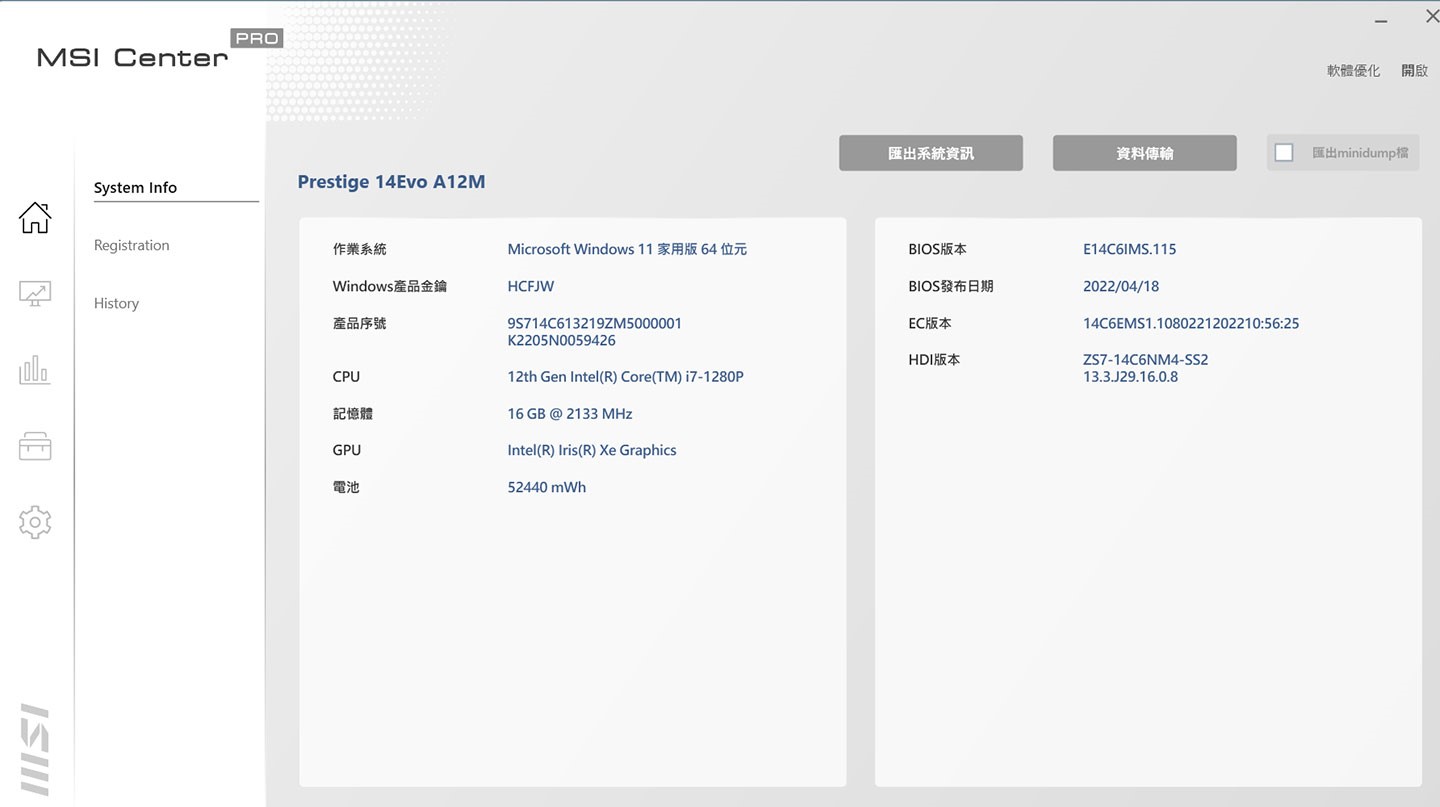
Task: Click the HDI版本 label
Action: [x=934, y=359]
